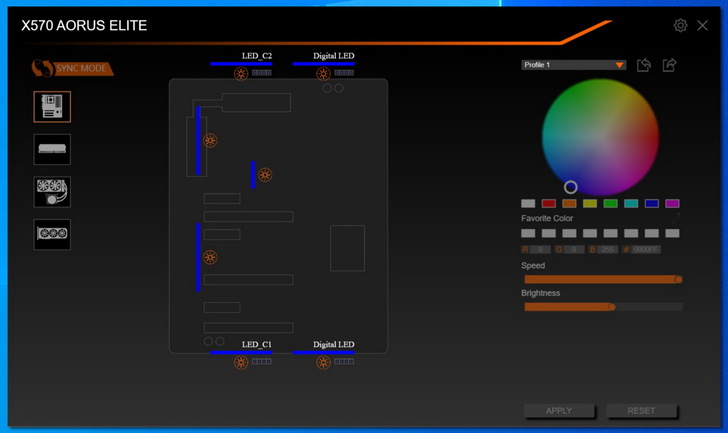Click the Brightness slider handle
The height and width of the screenshot is (433, 728).
[611, 307]
